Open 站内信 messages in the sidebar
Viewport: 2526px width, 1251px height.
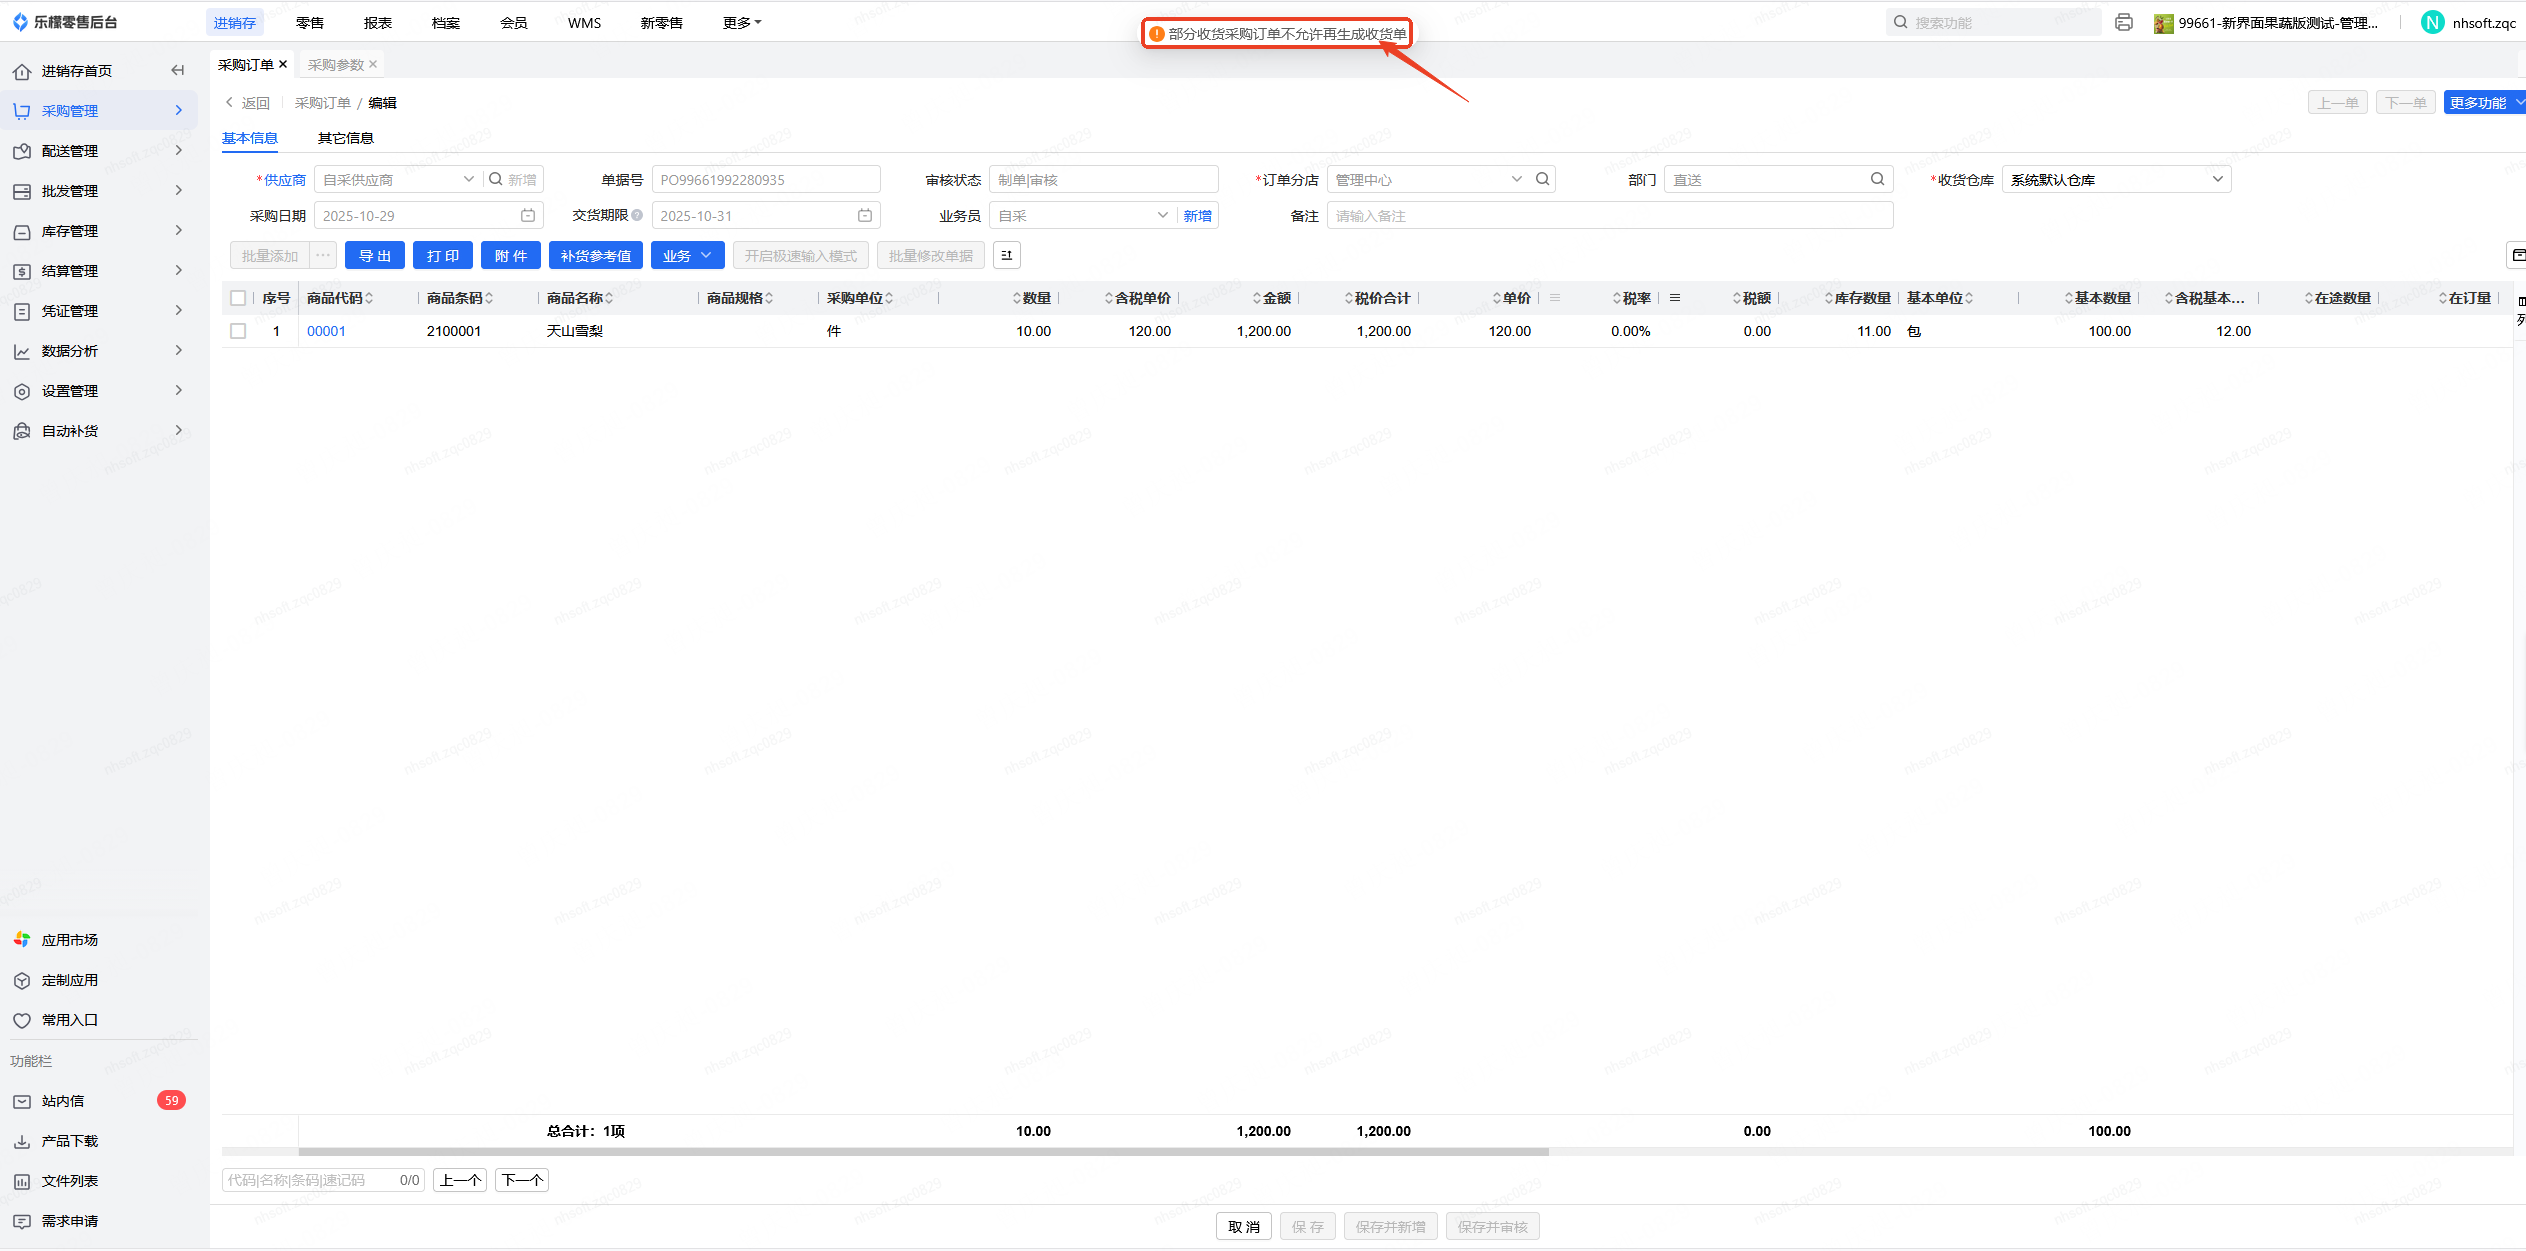click(x=63, y=1100)
